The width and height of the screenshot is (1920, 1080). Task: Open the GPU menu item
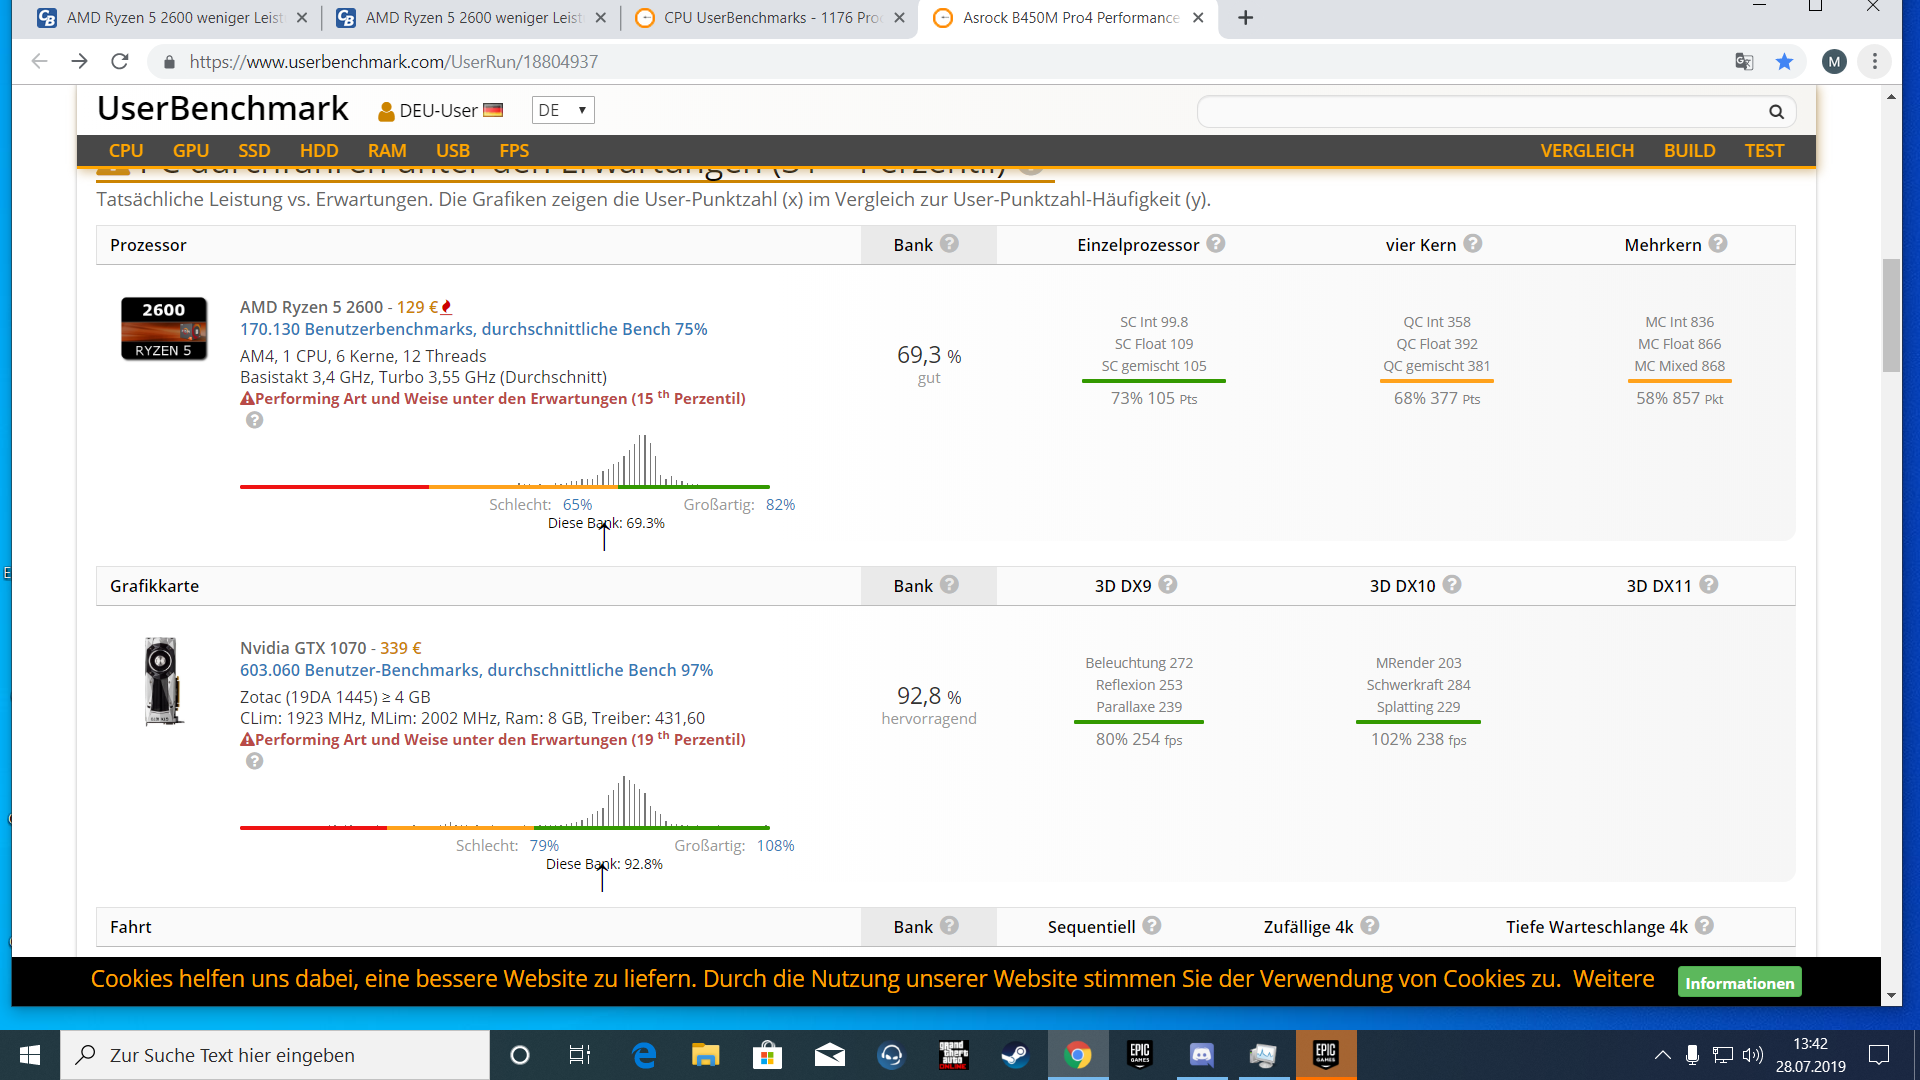190,151
